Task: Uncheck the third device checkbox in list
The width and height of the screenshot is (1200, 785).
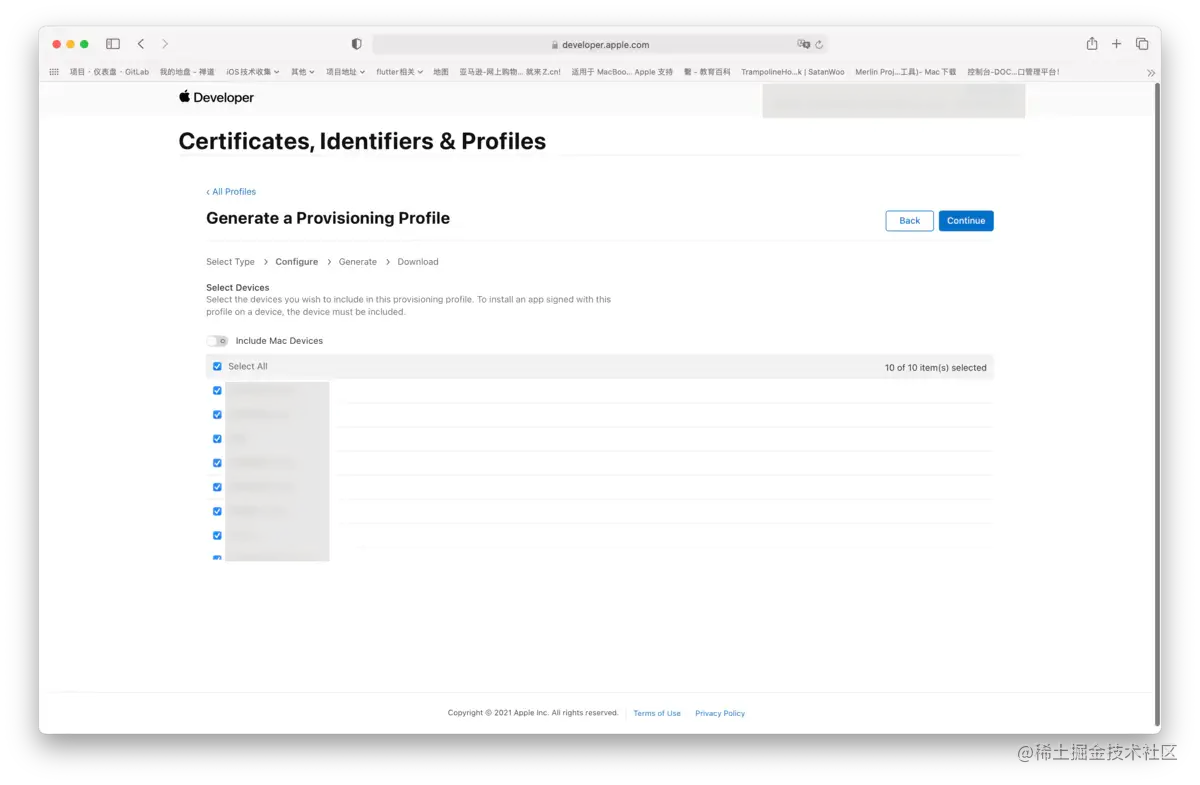Action: 217,438
